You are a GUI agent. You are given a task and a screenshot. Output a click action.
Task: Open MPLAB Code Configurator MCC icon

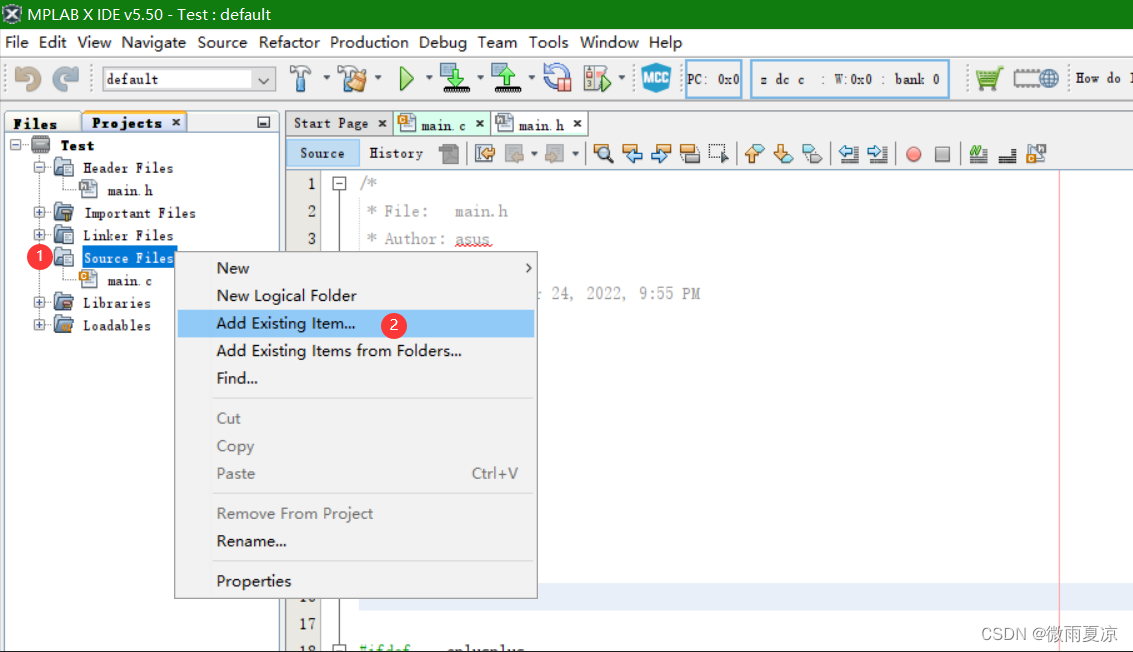[656, 78]
